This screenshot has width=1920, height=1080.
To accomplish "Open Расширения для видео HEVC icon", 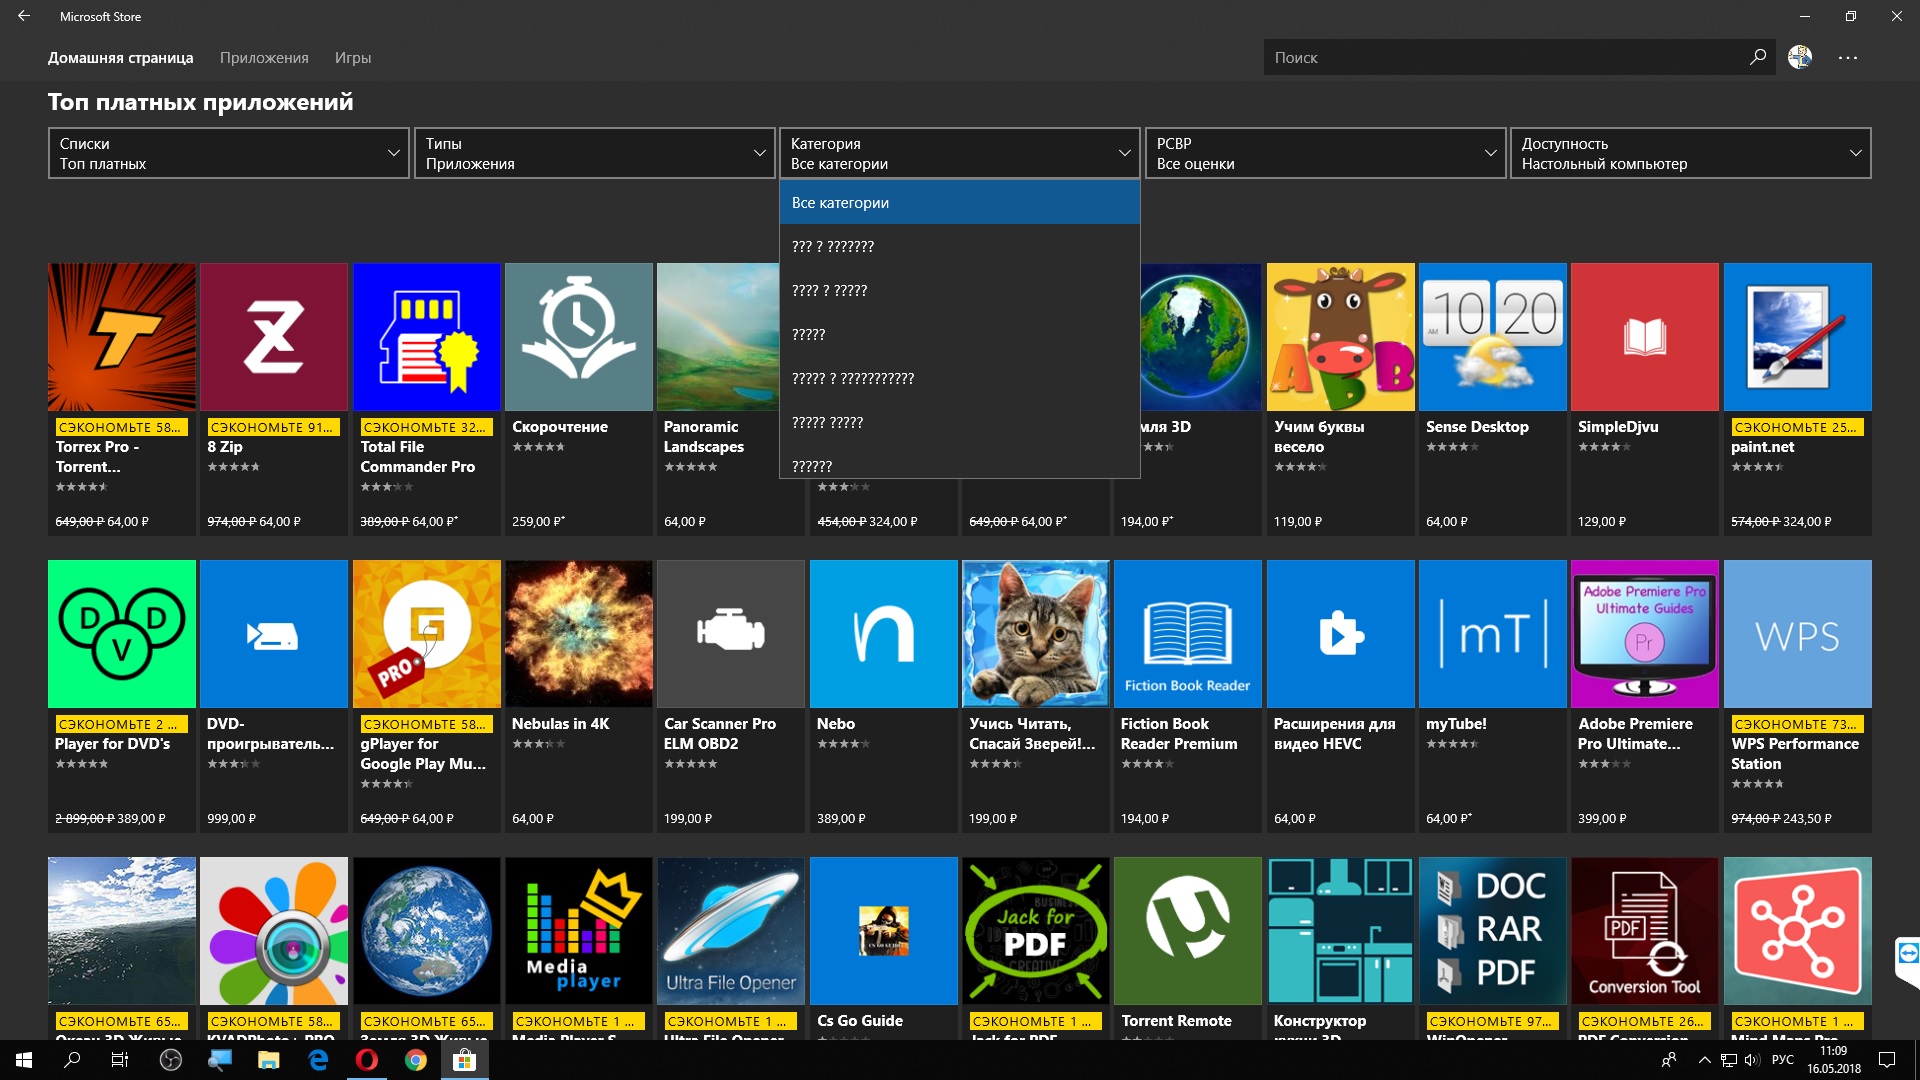I will click(x=1341, y=634).
